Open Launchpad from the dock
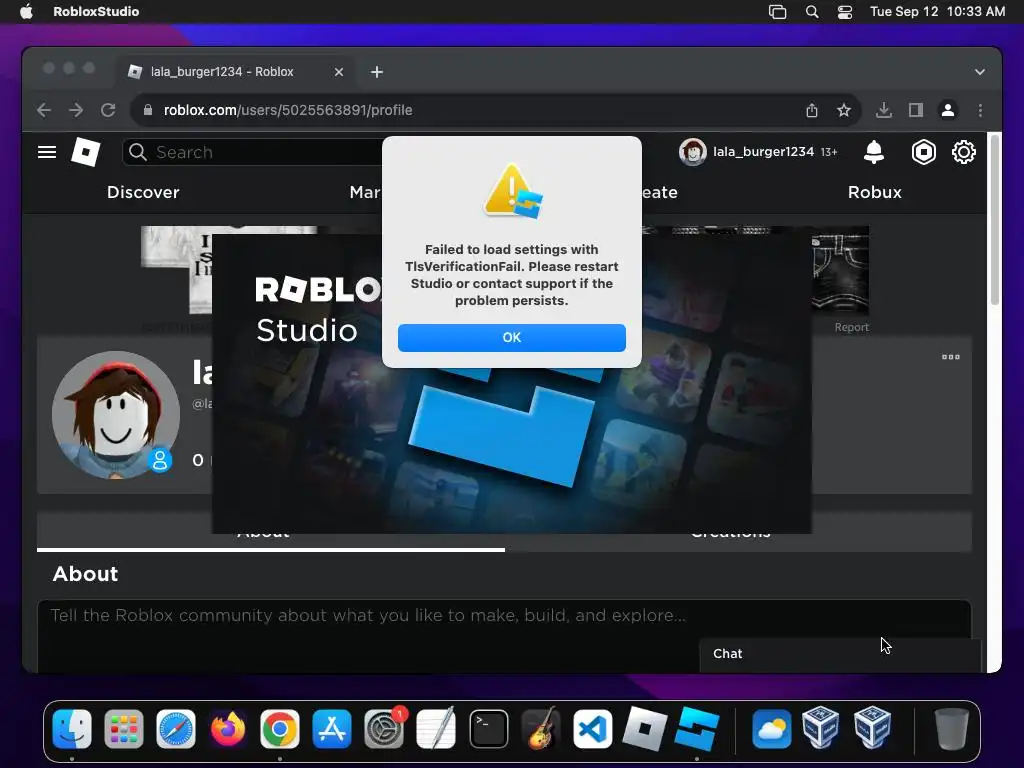The image size is (1024, 768). [x=123, y=729]
